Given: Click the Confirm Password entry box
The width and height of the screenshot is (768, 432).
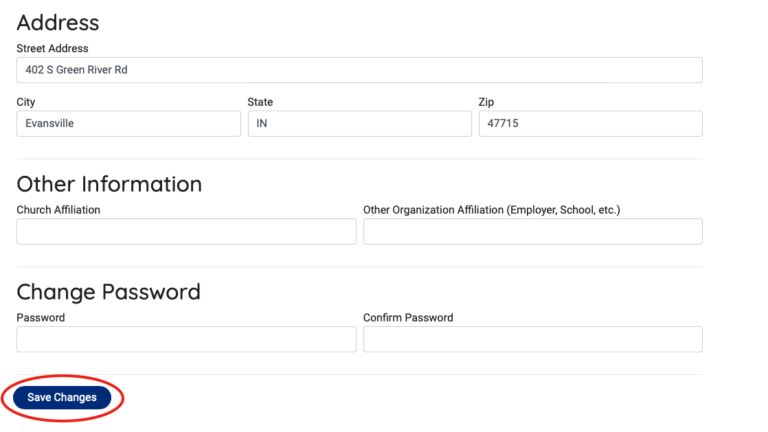Looking at the screenshot, I should pyautogui.click(x=532, y=340).
